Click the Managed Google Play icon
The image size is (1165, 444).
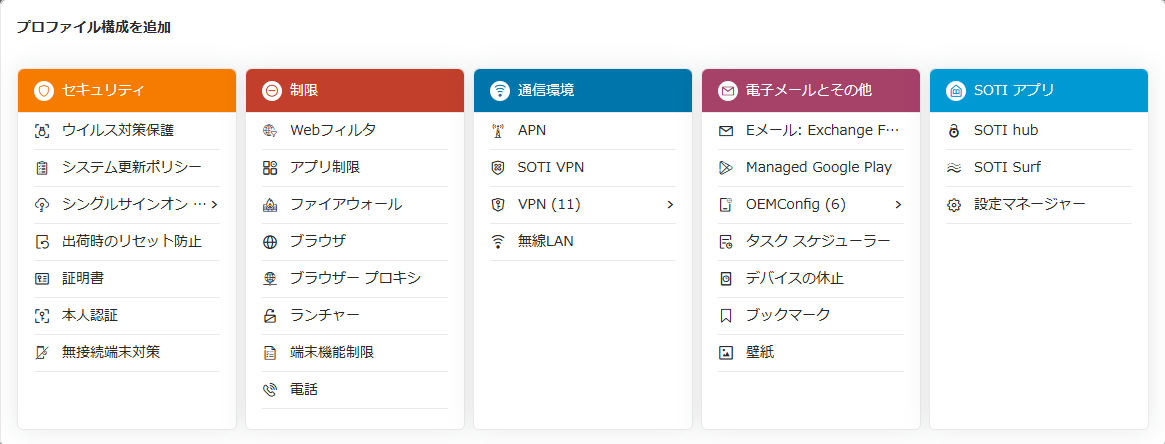click(726, 168)
